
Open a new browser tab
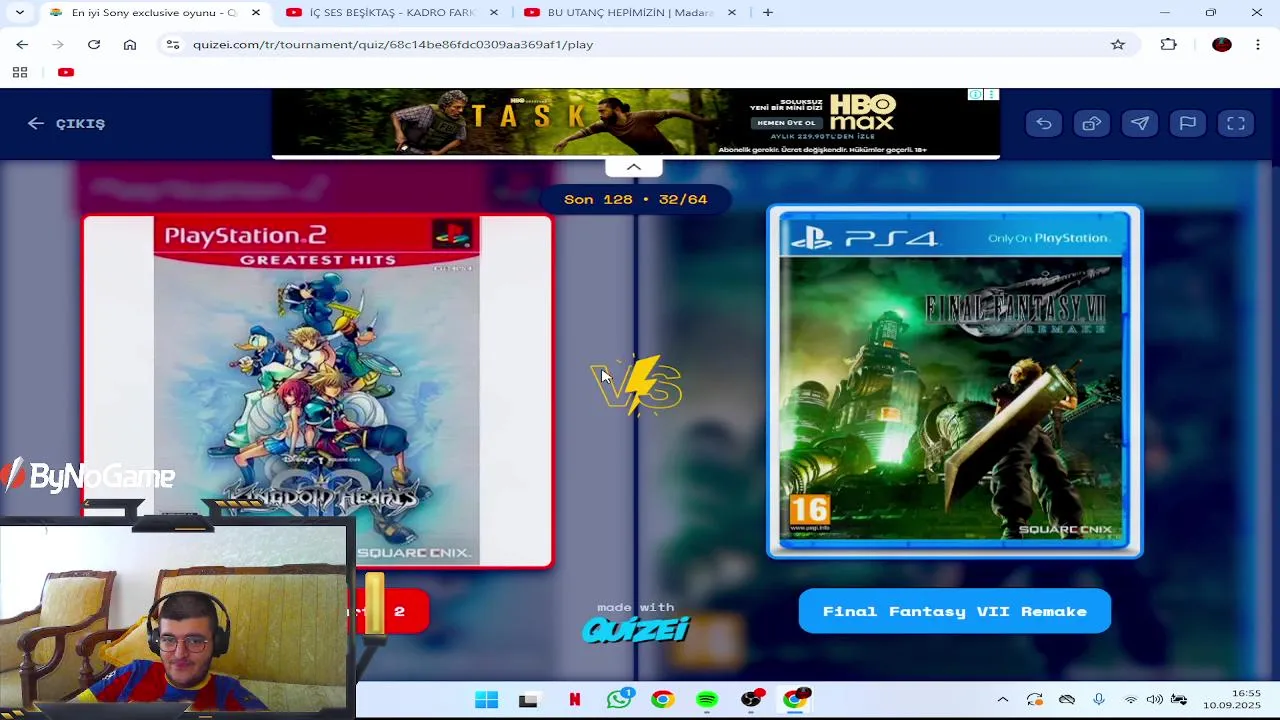pyautogui.click(x=767, y=12)
